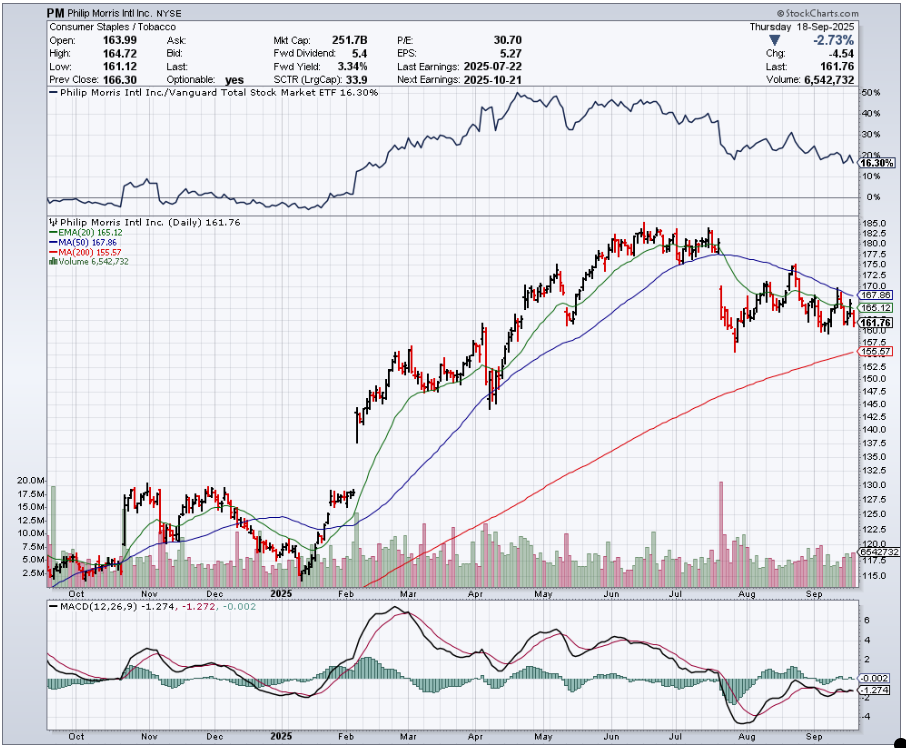Viewport: 906px width, 748px height.
Task: Click the Sep label under the MACD panel
Action: point(814,736)
